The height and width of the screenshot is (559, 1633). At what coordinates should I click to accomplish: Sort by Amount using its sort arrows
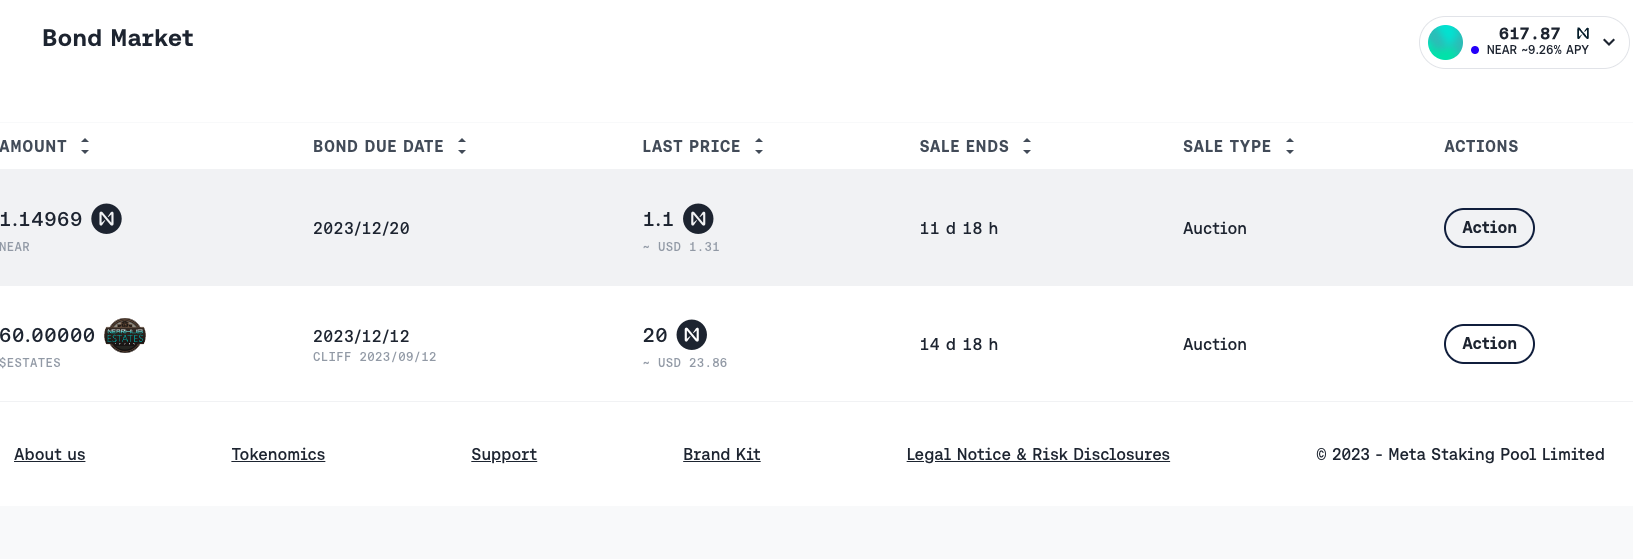coord(85,146)
